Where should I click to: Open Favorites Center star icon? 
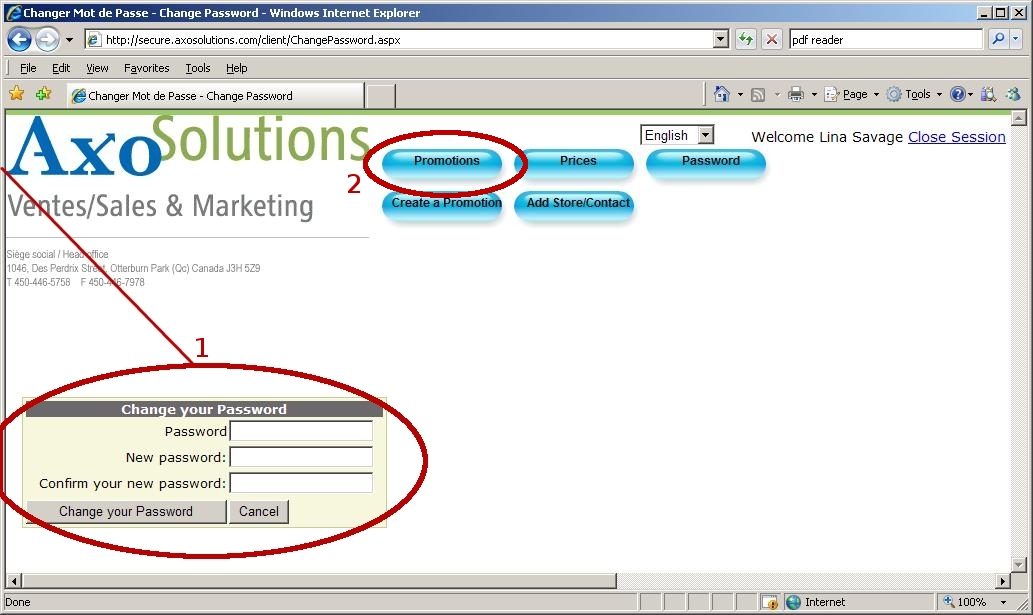click(x=17, y=94)
